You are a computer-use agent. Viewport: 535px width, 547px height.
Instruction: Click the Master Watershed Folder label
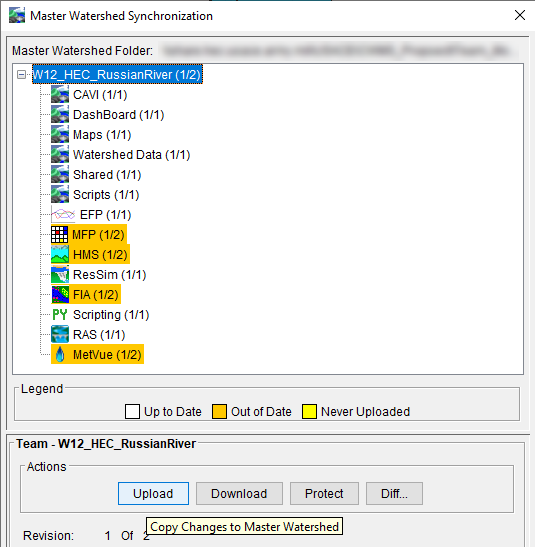83,51
